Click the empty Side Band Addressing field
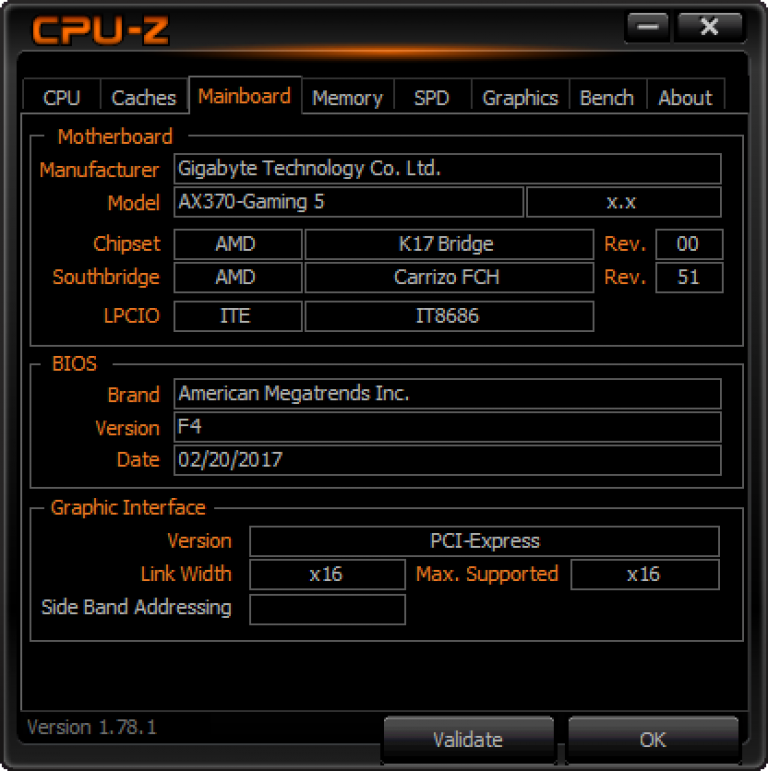This screenshot has width=768, height=771. 327,609
